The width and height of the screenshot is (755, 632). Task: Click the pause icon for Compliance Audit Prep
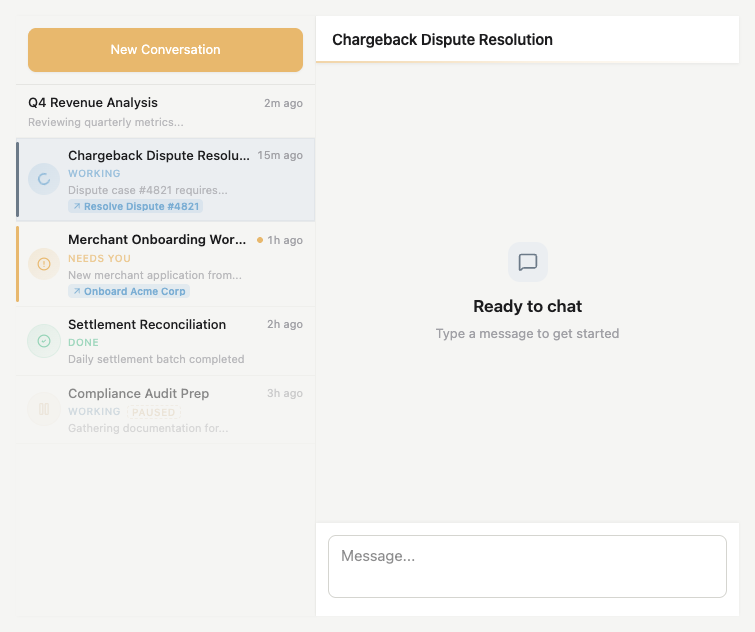[43, 409]
